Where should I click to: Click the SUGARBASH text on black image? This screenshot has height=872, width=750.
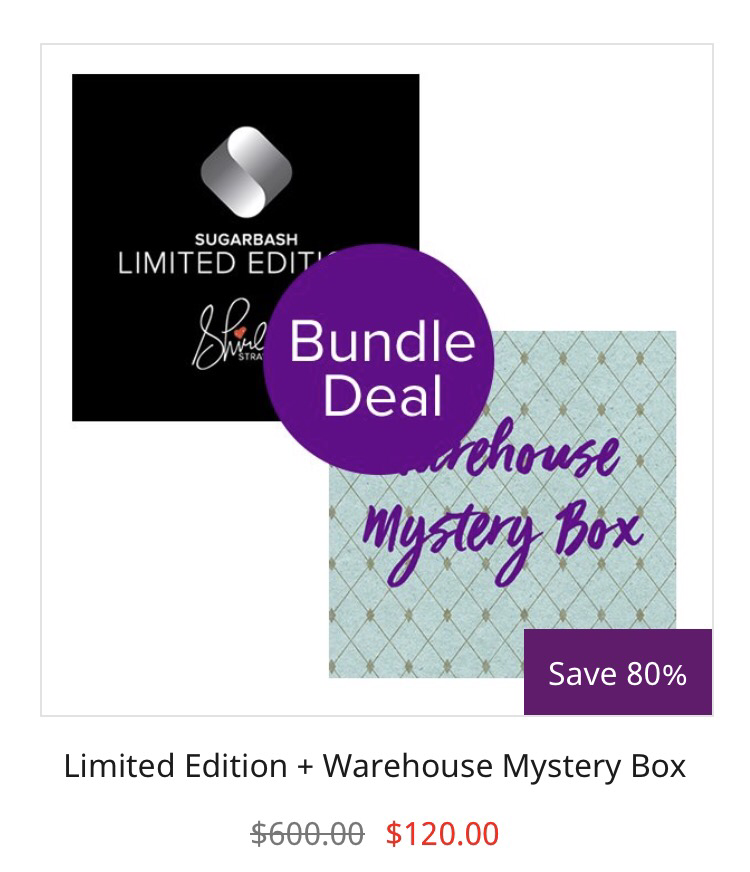[x=246, y=240]
